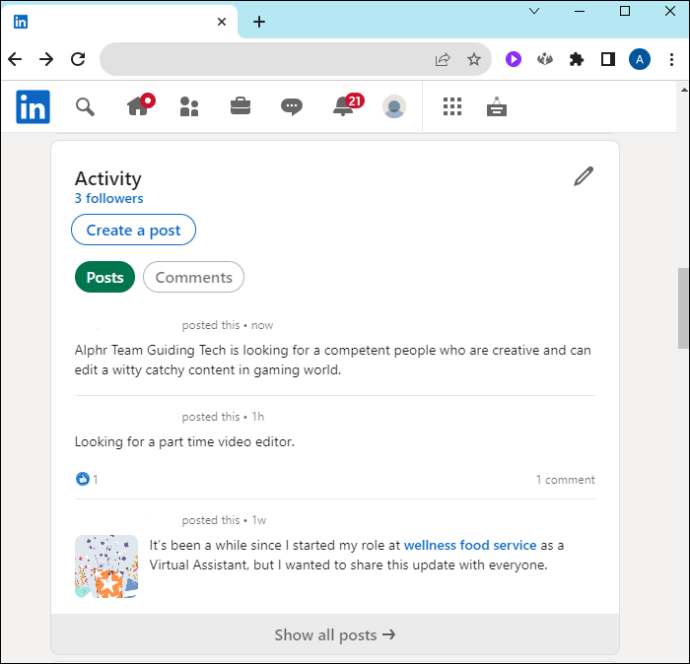Screen dimensions: 690x664
Task: Go to the LinkedIn Home feed icon
Action: [140, 105]
